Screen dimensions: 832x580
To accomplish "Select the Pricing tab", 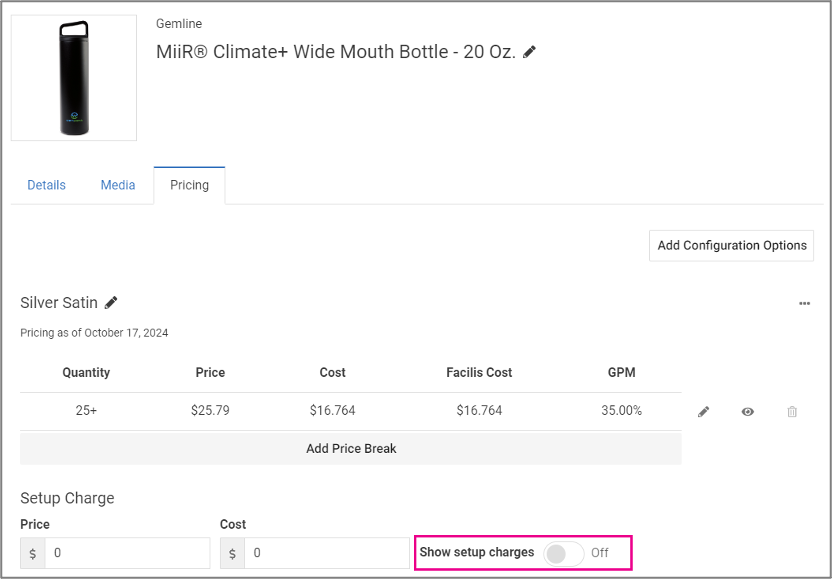I will pyautogui.click(x=189, y=185).
